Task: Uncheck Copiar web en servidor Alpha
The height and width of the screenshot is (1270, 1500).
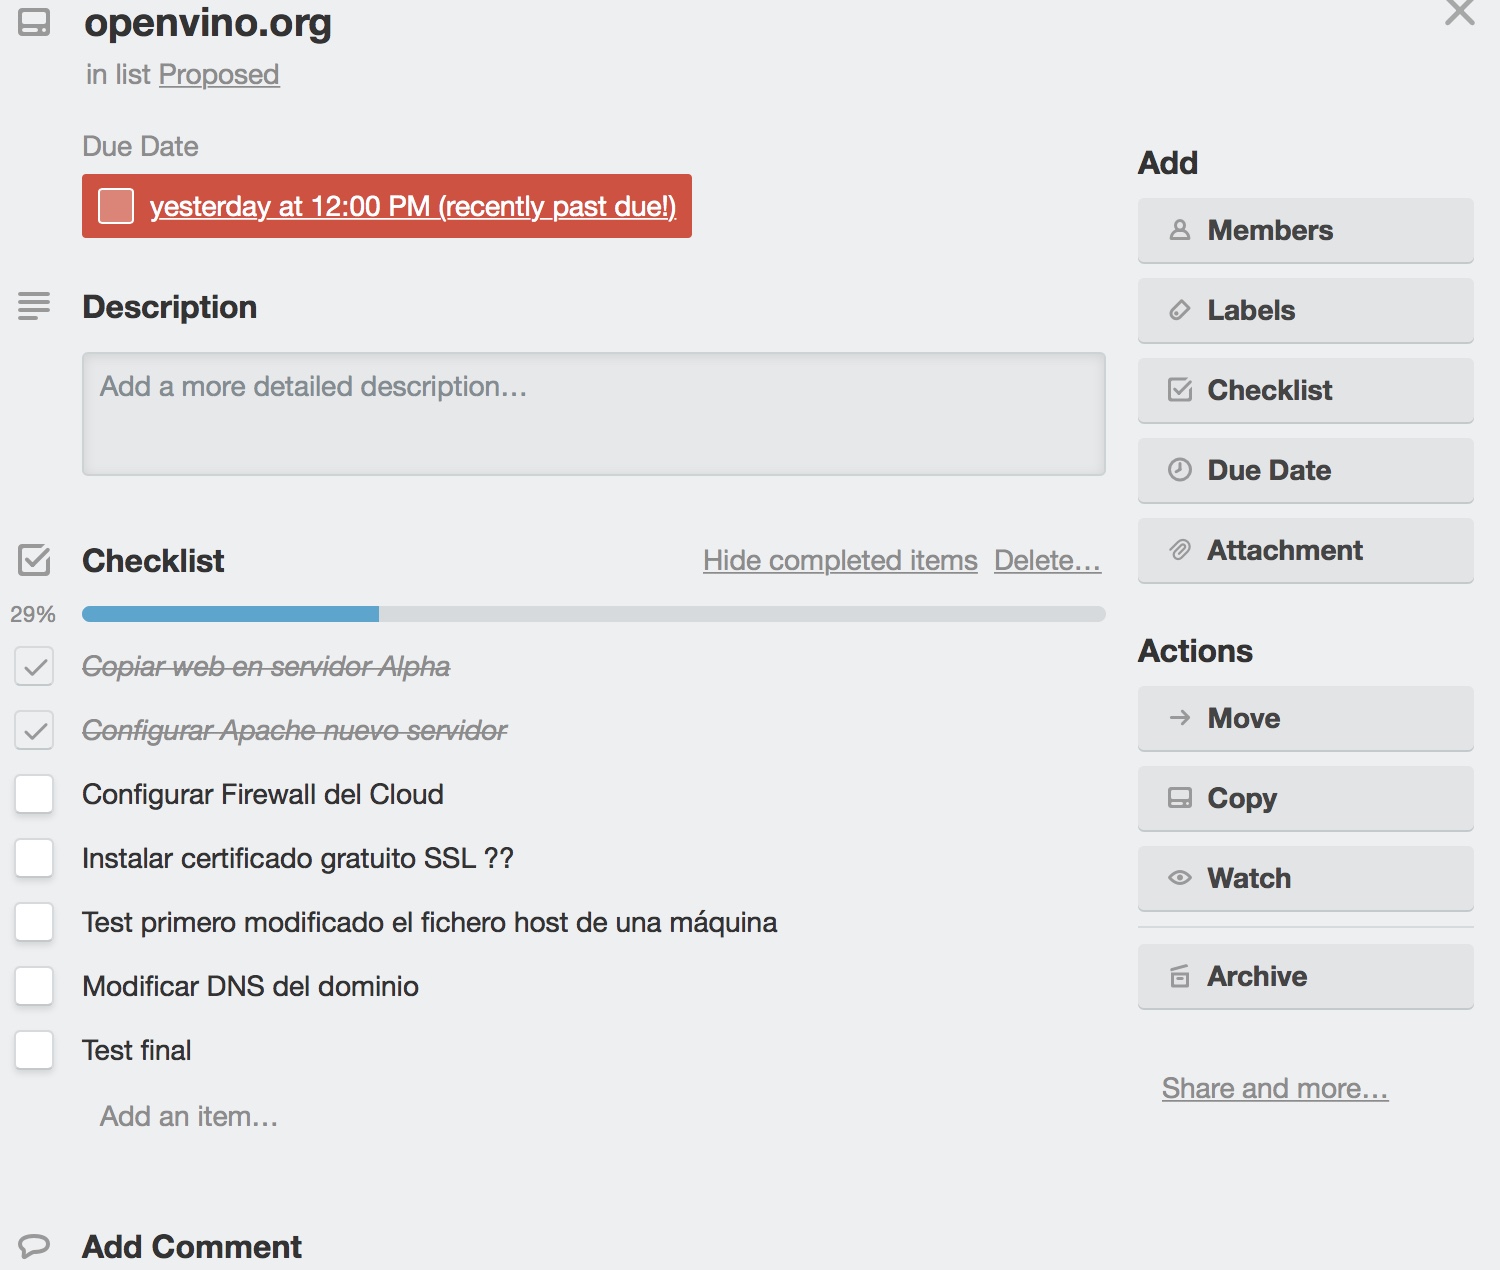Action: [34, 666]
